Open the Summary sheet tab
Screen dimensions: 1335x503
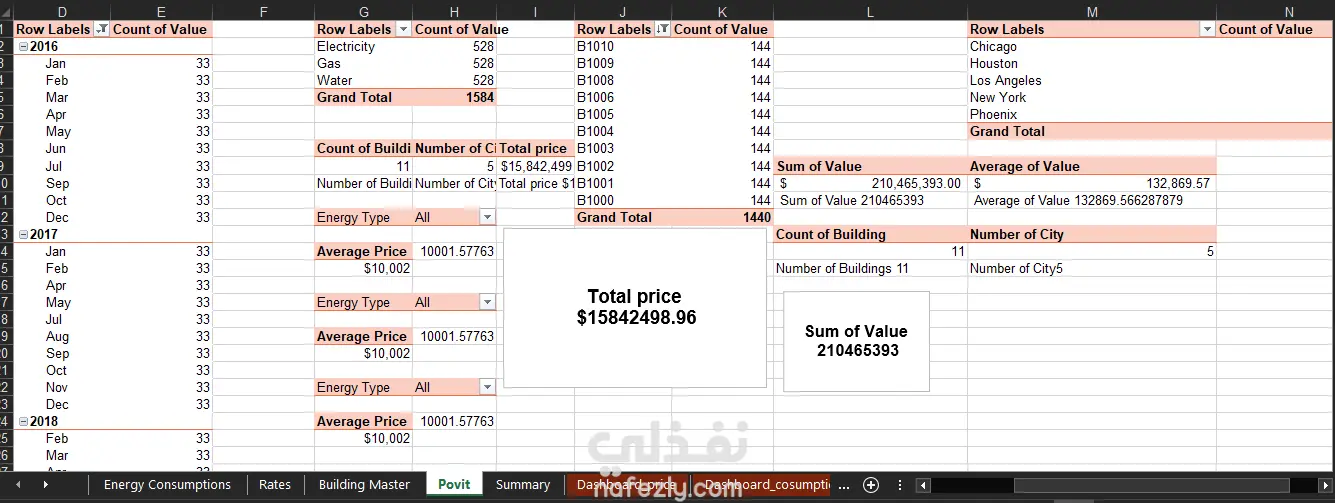click(x=523, y=485)
